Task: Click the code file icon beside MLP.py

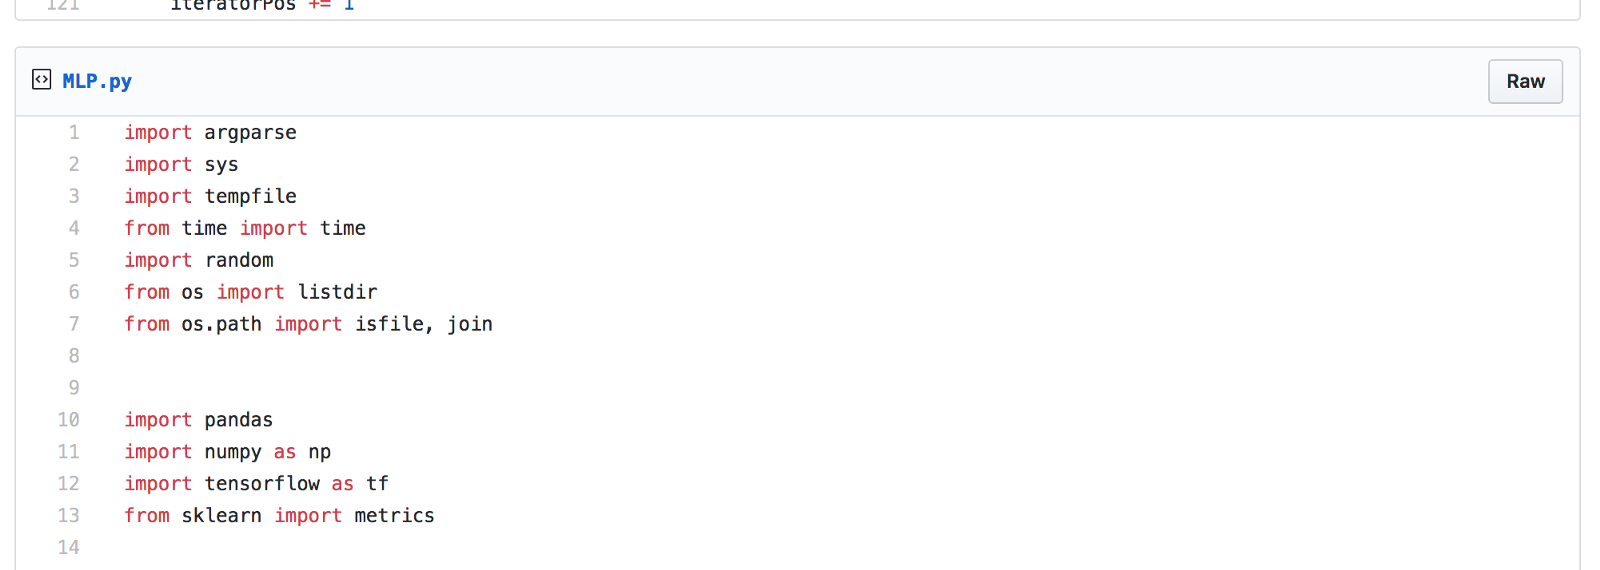Action: (41, 80)
